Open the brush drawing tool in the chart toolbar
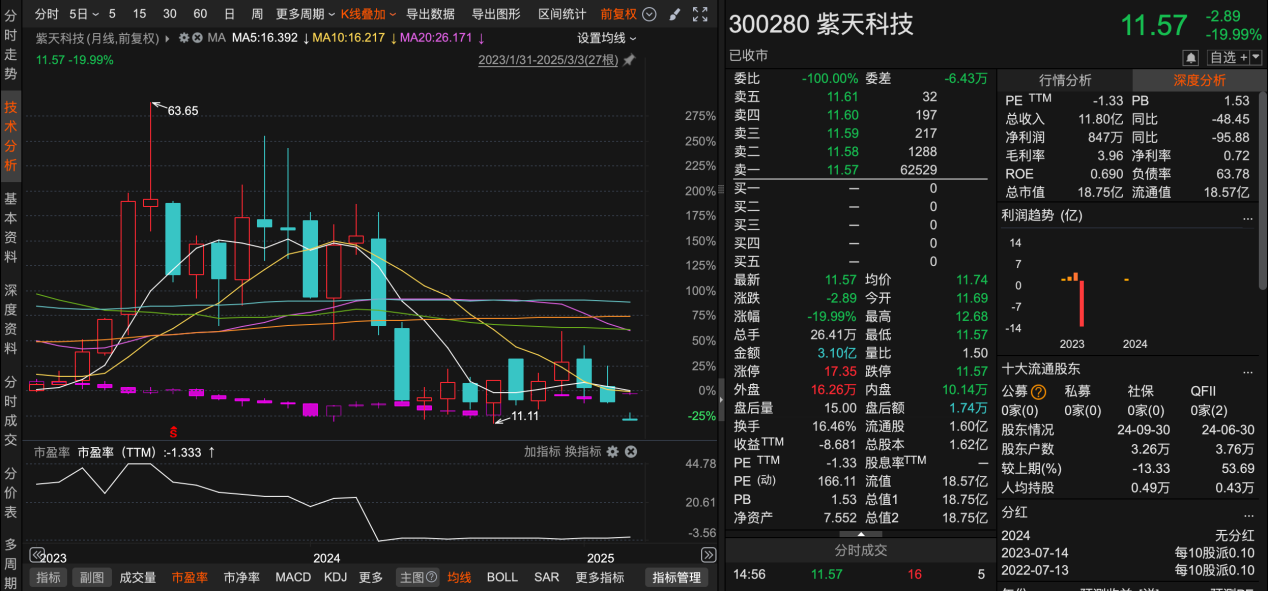 (x=674, y=14)
